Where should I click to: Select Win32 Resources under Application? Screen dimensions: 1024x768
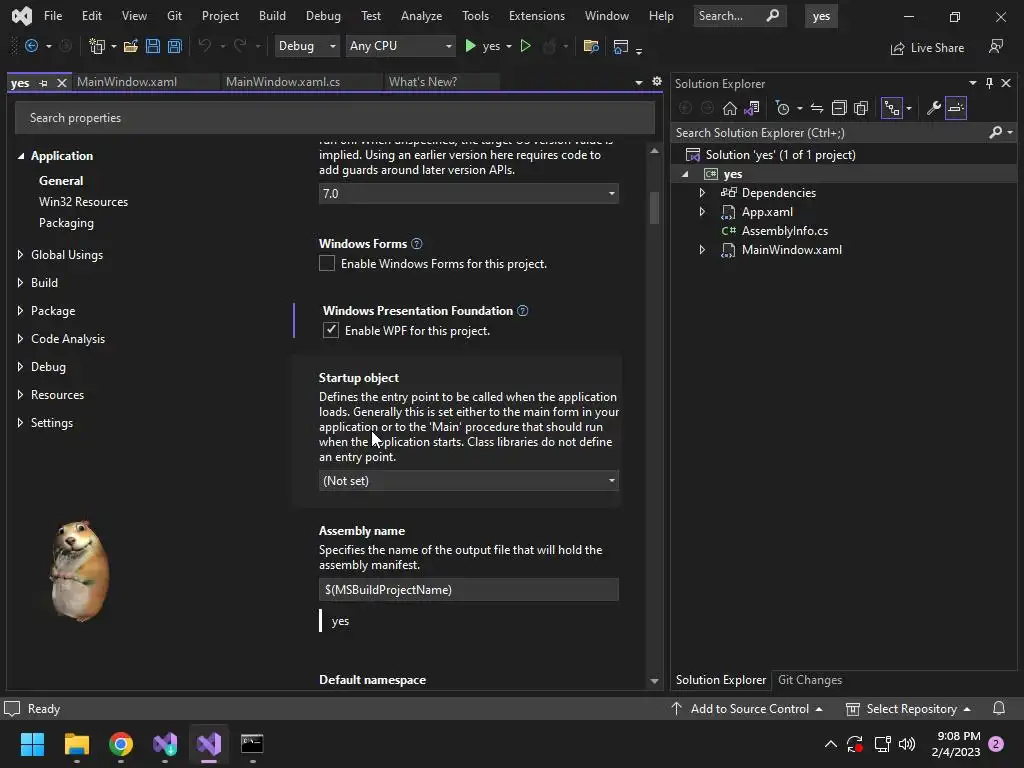point(84,202)
